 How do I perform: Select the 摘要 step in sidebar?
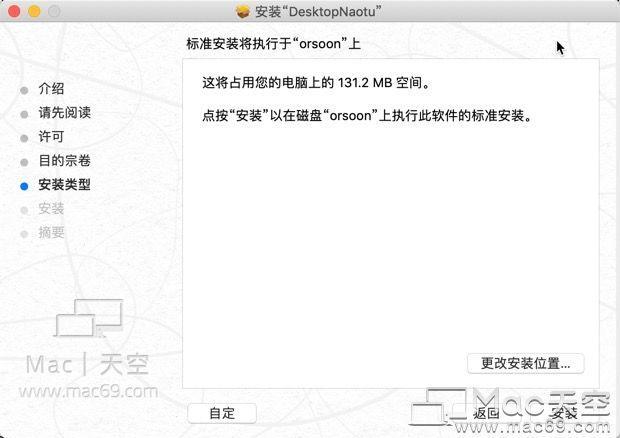(x=51, y=233)
